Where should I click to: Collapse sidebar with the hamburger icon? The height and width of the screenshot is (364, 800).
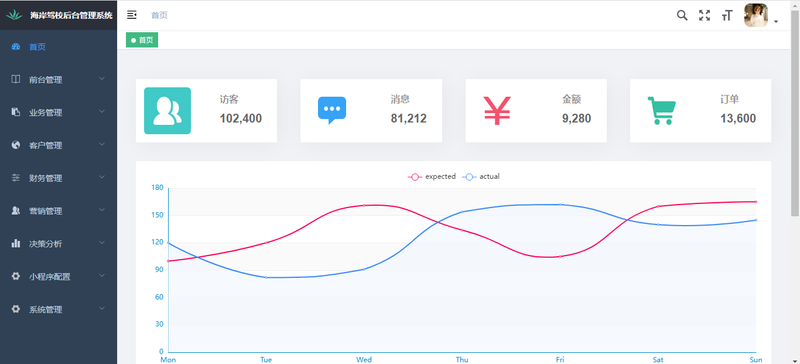[132, 15]
